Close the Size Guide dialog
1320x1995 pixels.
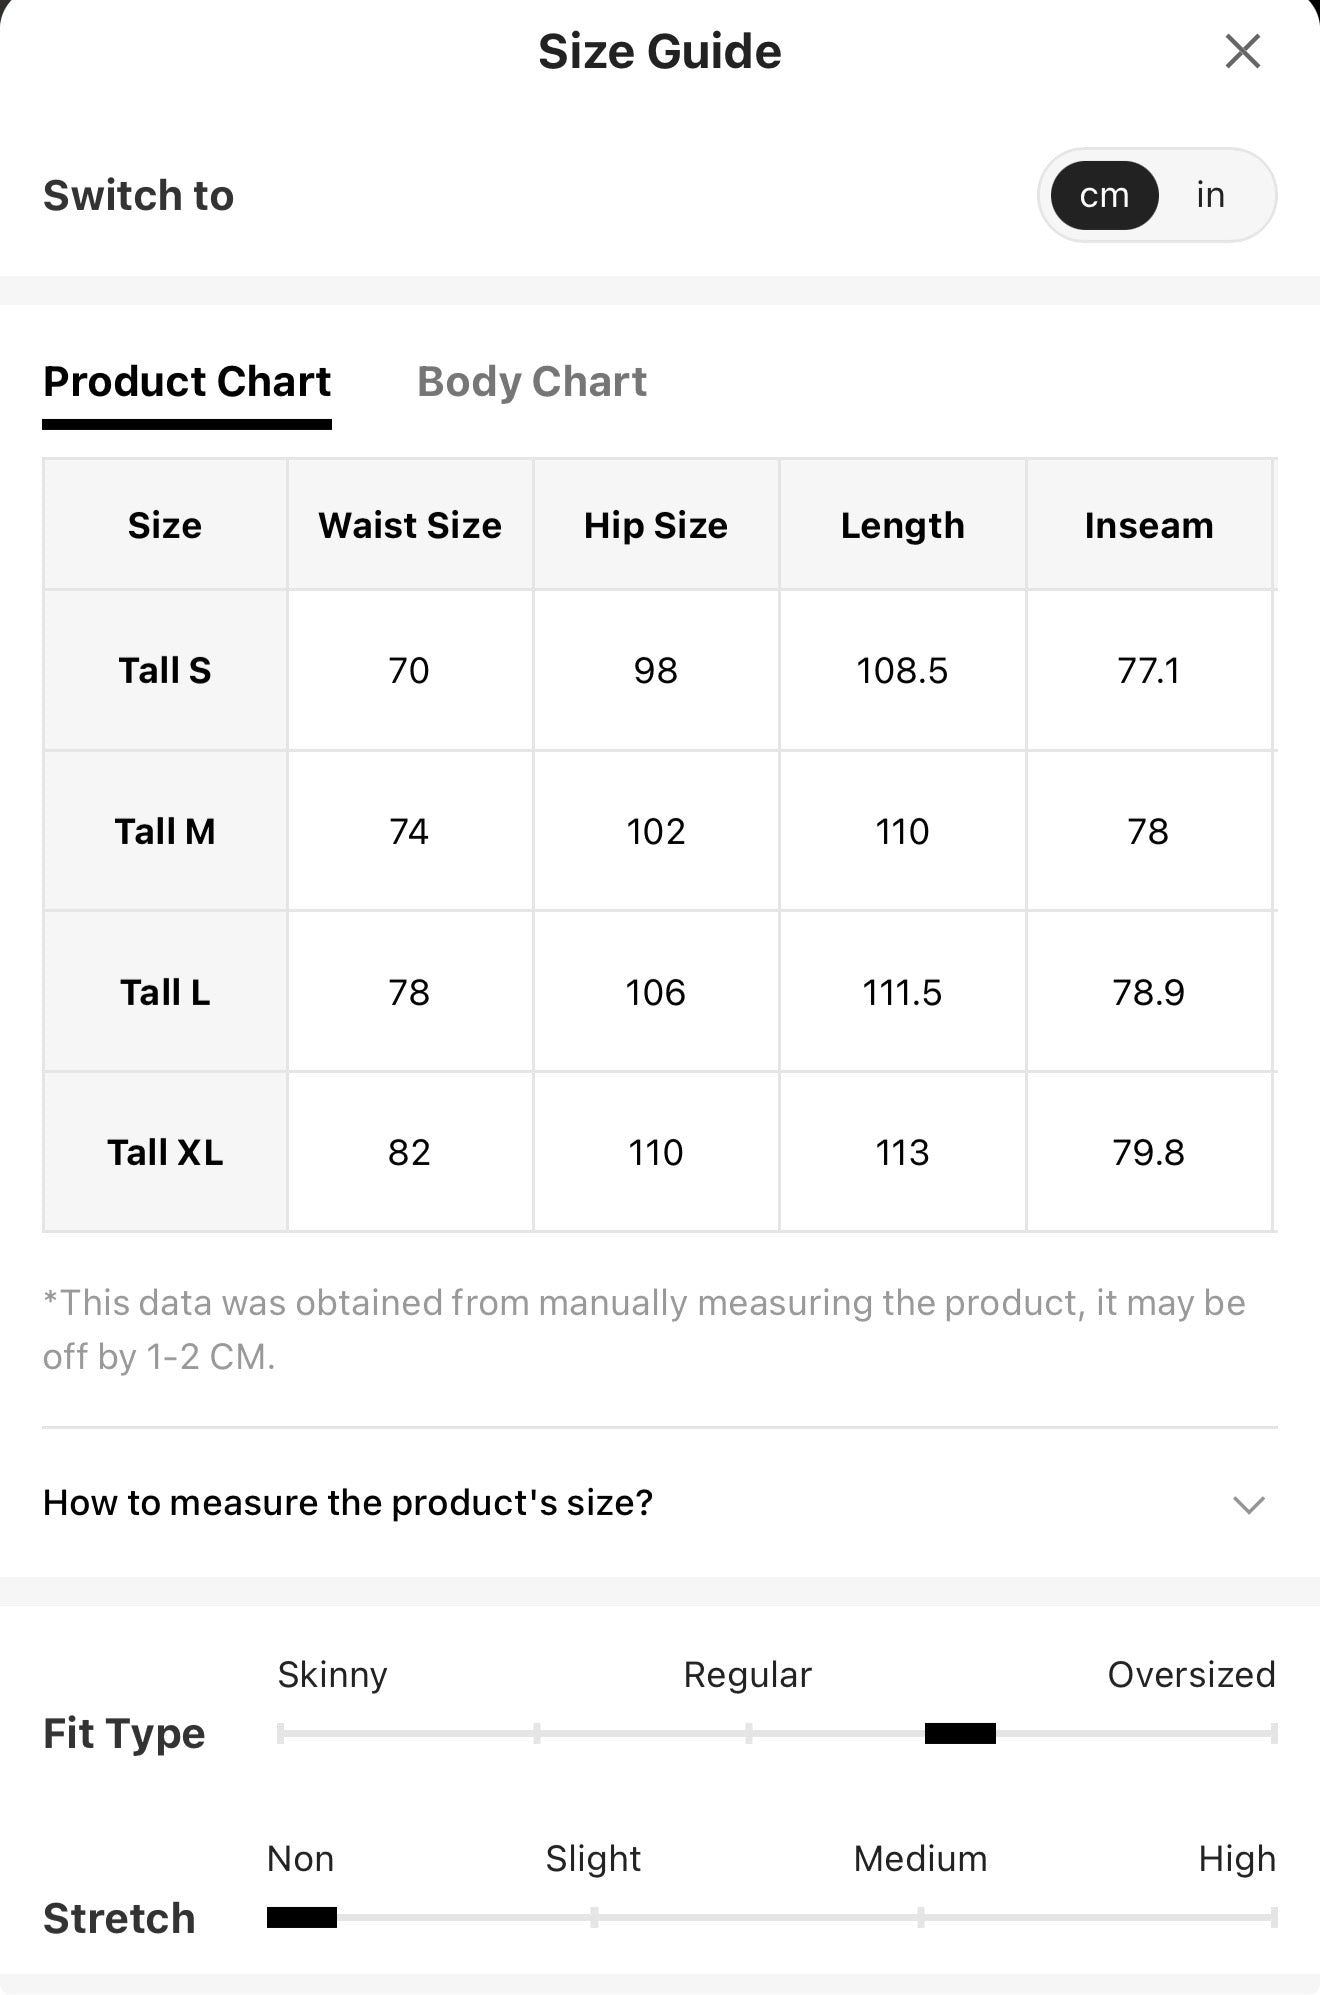tap(1242, 51)
